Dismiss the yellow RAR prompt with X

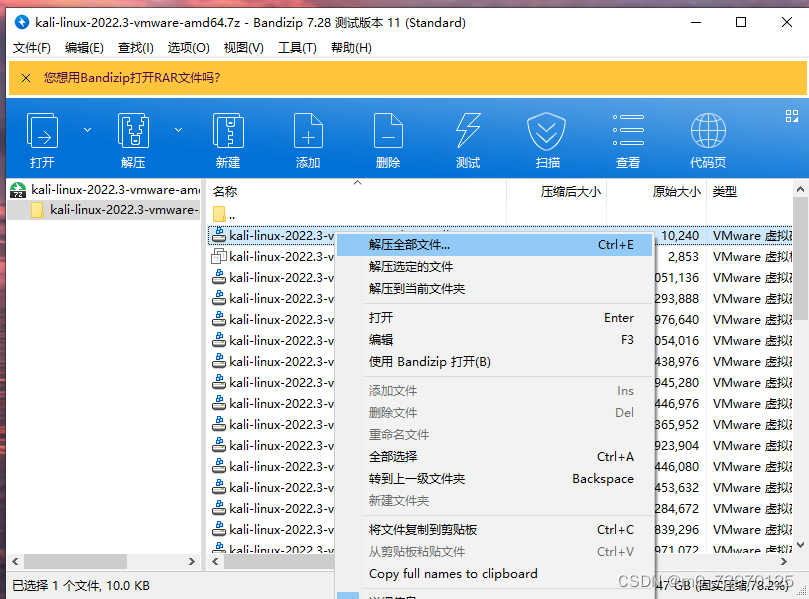pyautogui.click(x=26, y=78)
